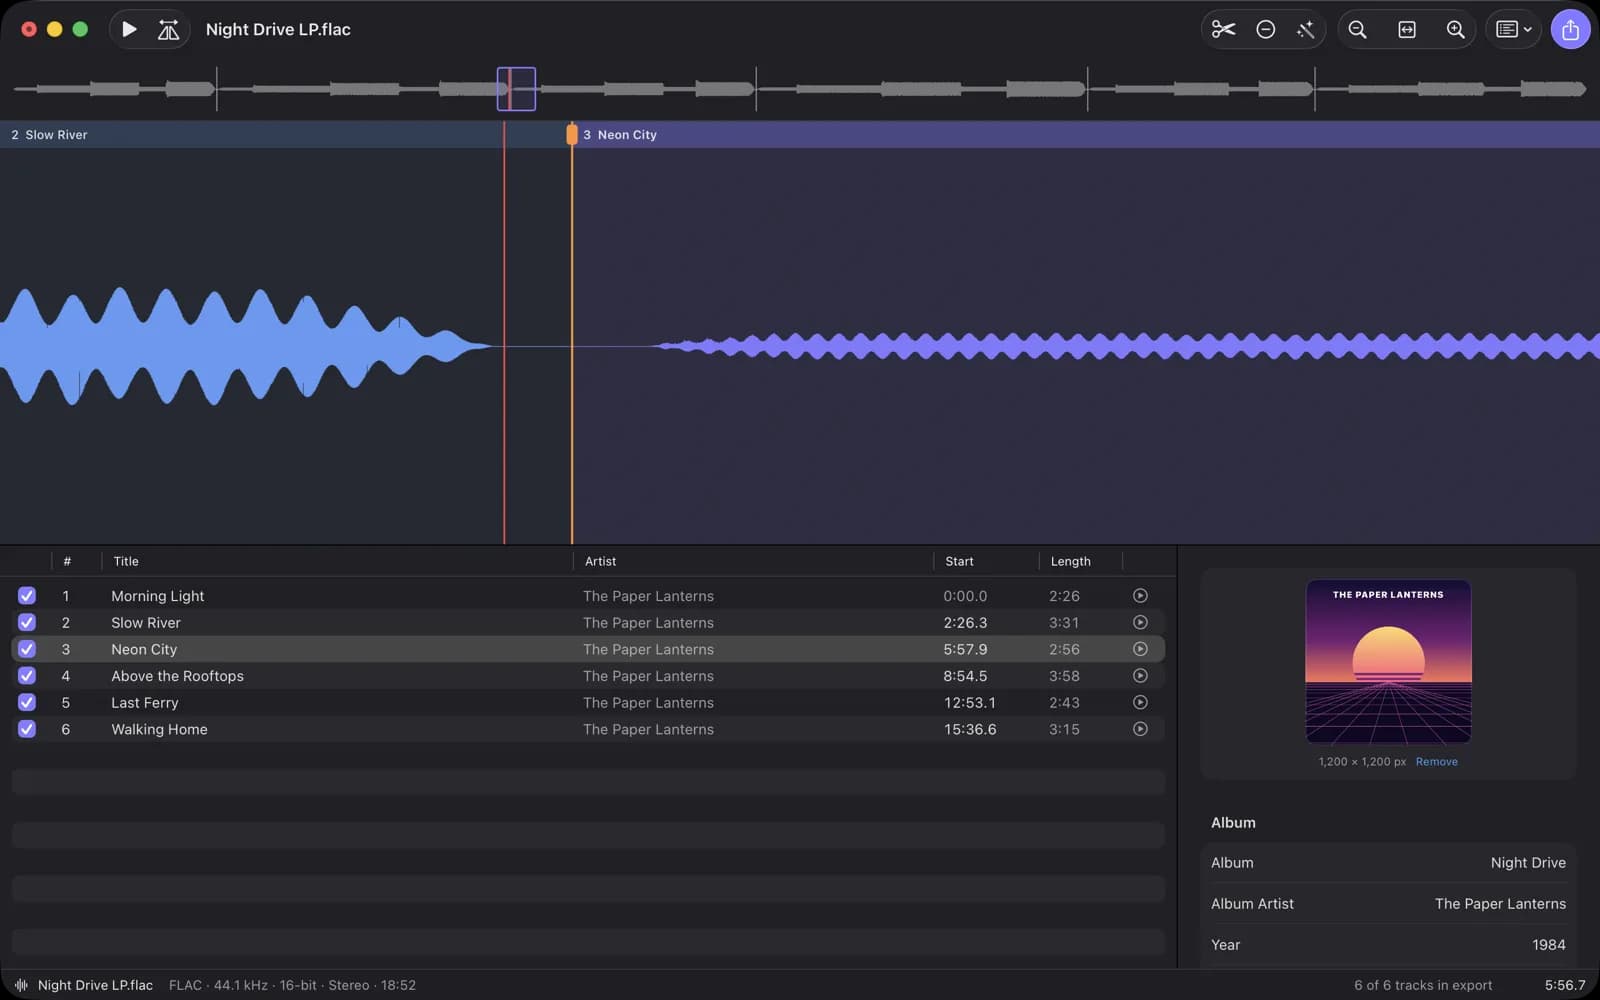Uncheck Last Ferry from export
The image size is (1600, 1000).
[x=27, y=702]
